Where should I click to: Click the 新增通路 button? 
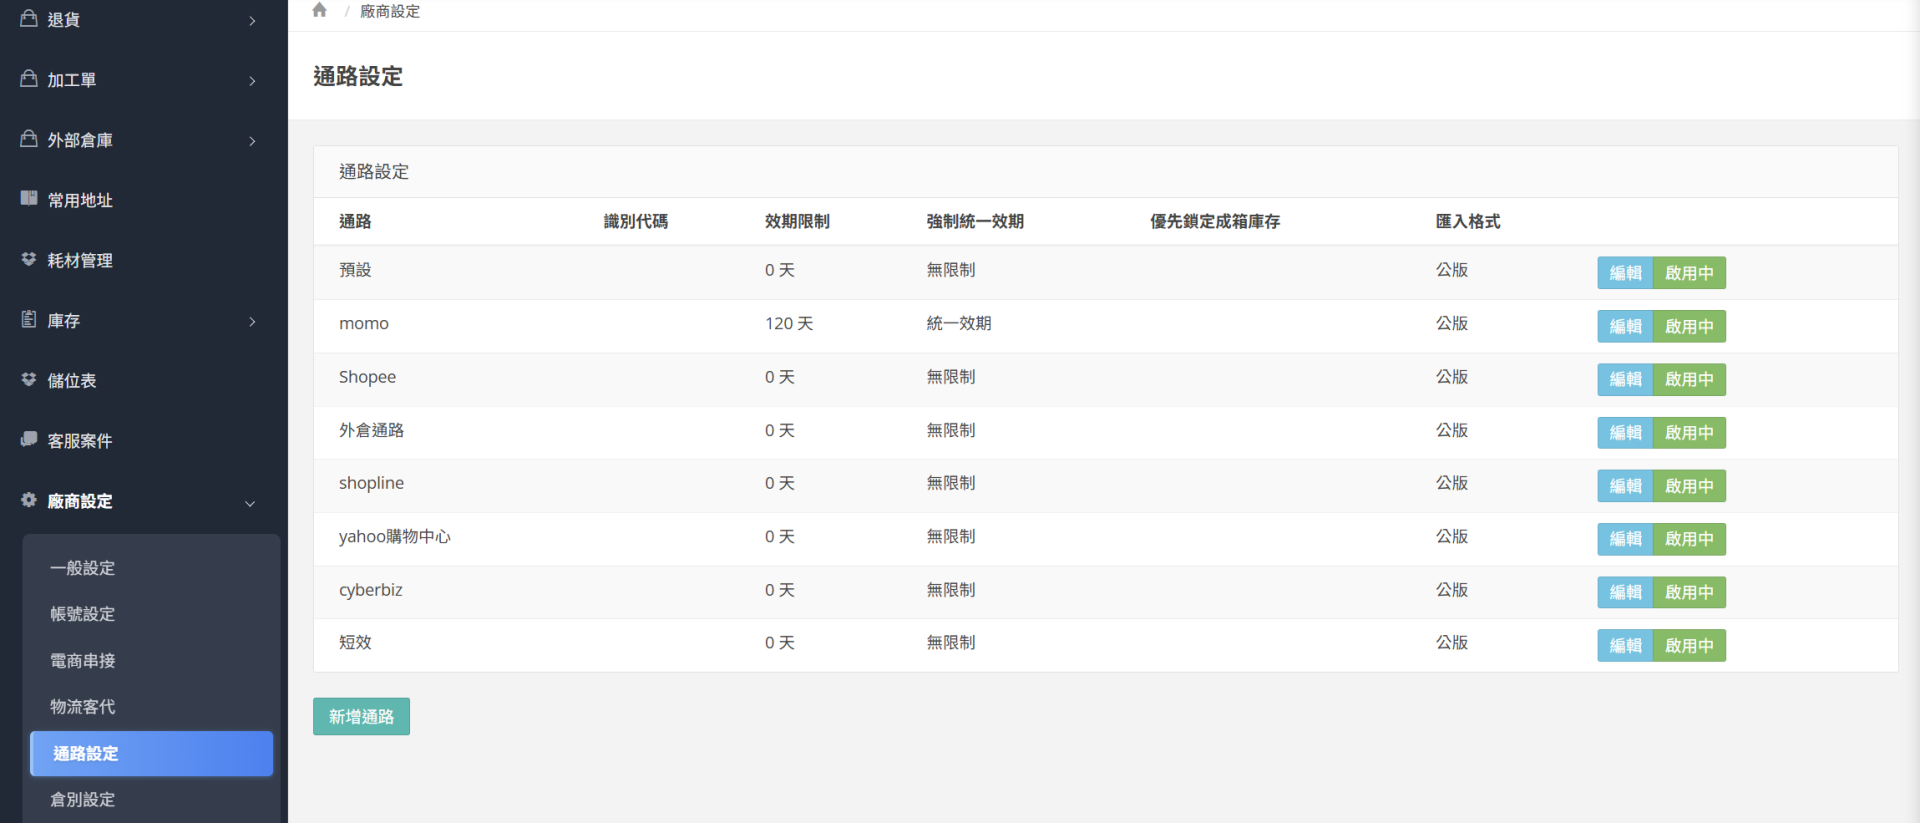coord(361,717)
